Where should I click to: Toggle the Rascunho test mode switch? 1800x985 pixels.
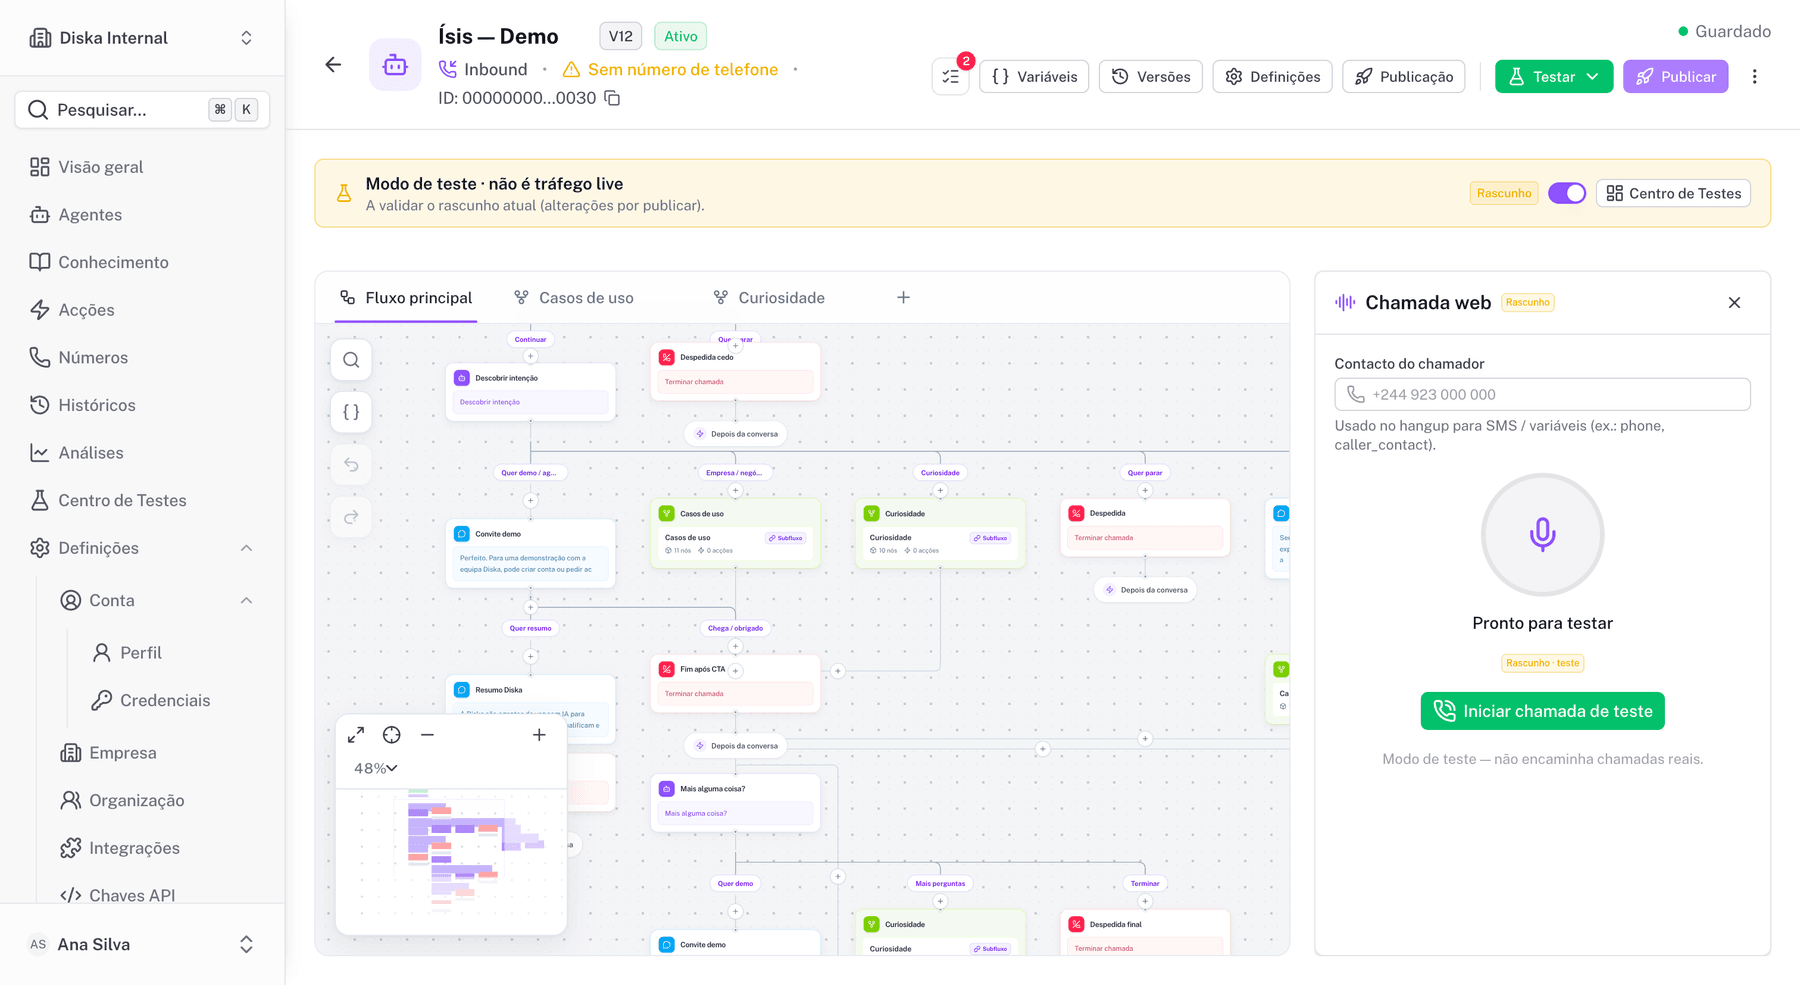pos(1567,193)
